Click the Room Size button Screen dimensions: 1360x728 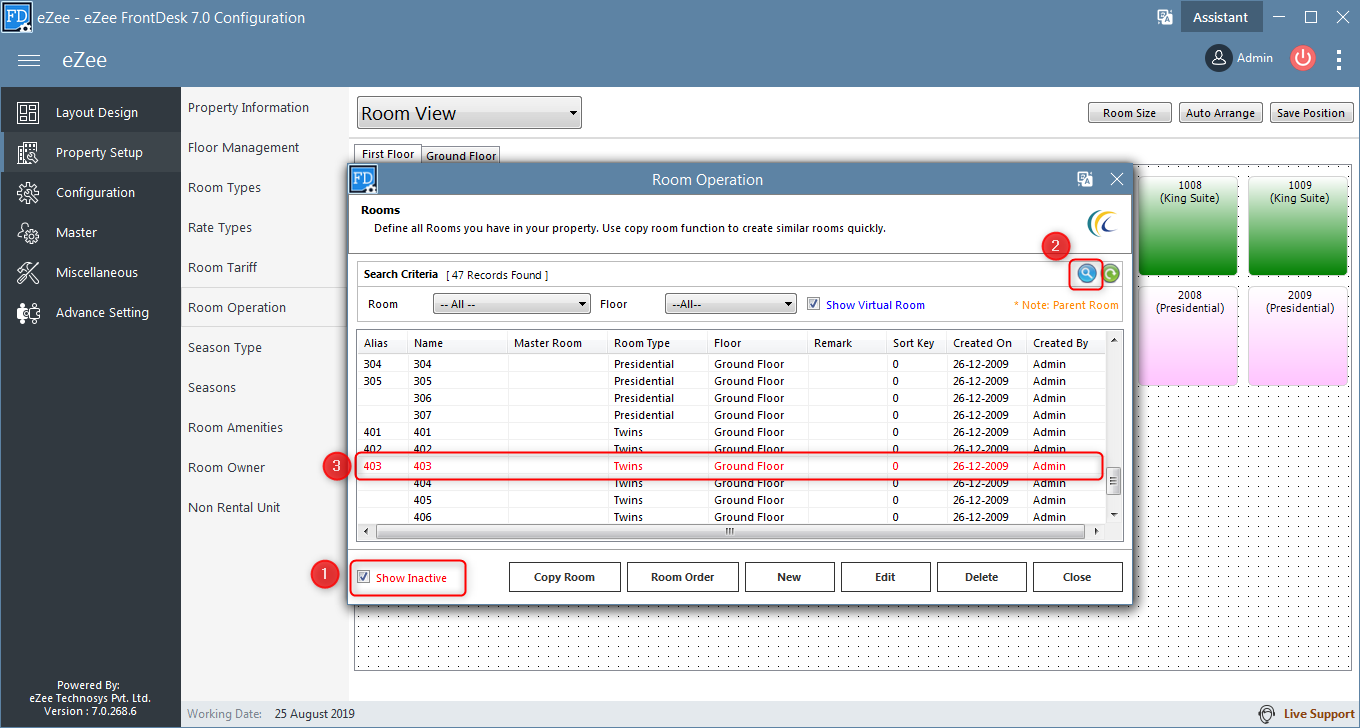(x=1129, y=113)
